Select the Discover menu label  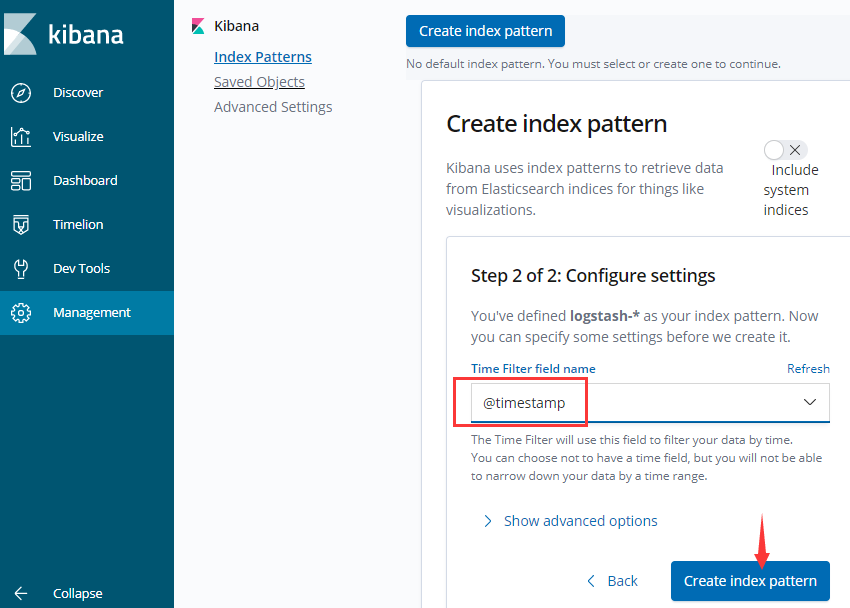[x=78, y=93]
